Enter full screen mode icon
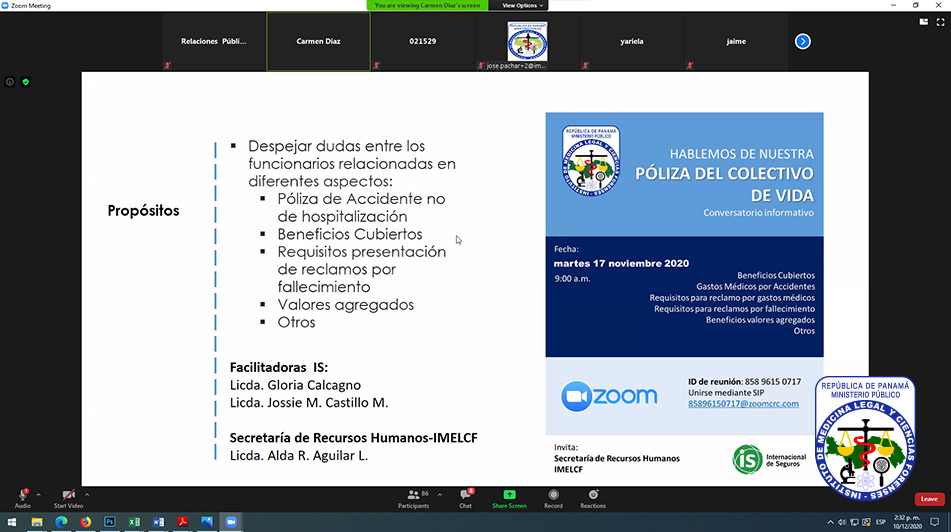 tap(940, 22)
